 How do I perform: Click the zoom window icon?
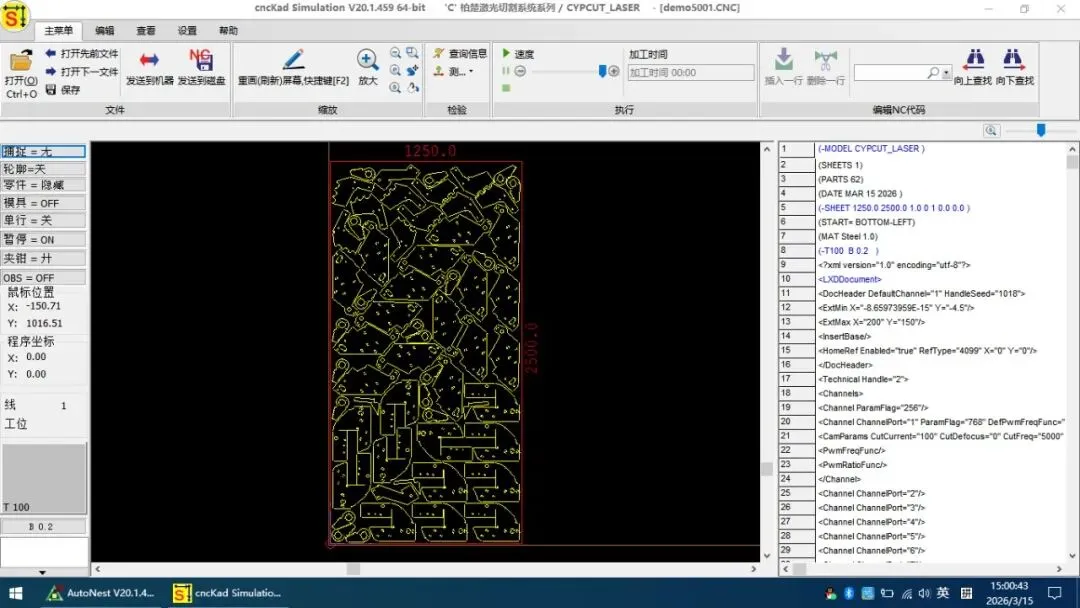[x=412, y=53]
